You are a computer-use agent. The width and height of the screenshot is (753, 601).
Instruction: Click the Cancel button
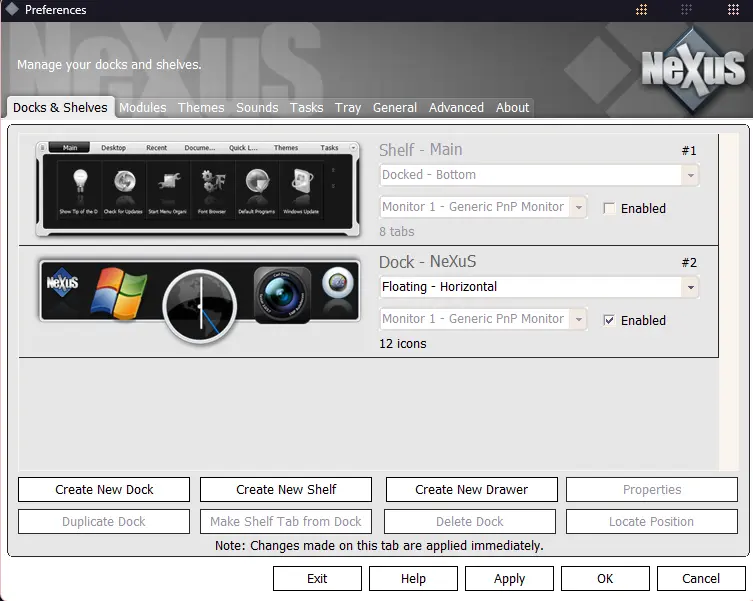click(x=701, y=578)
